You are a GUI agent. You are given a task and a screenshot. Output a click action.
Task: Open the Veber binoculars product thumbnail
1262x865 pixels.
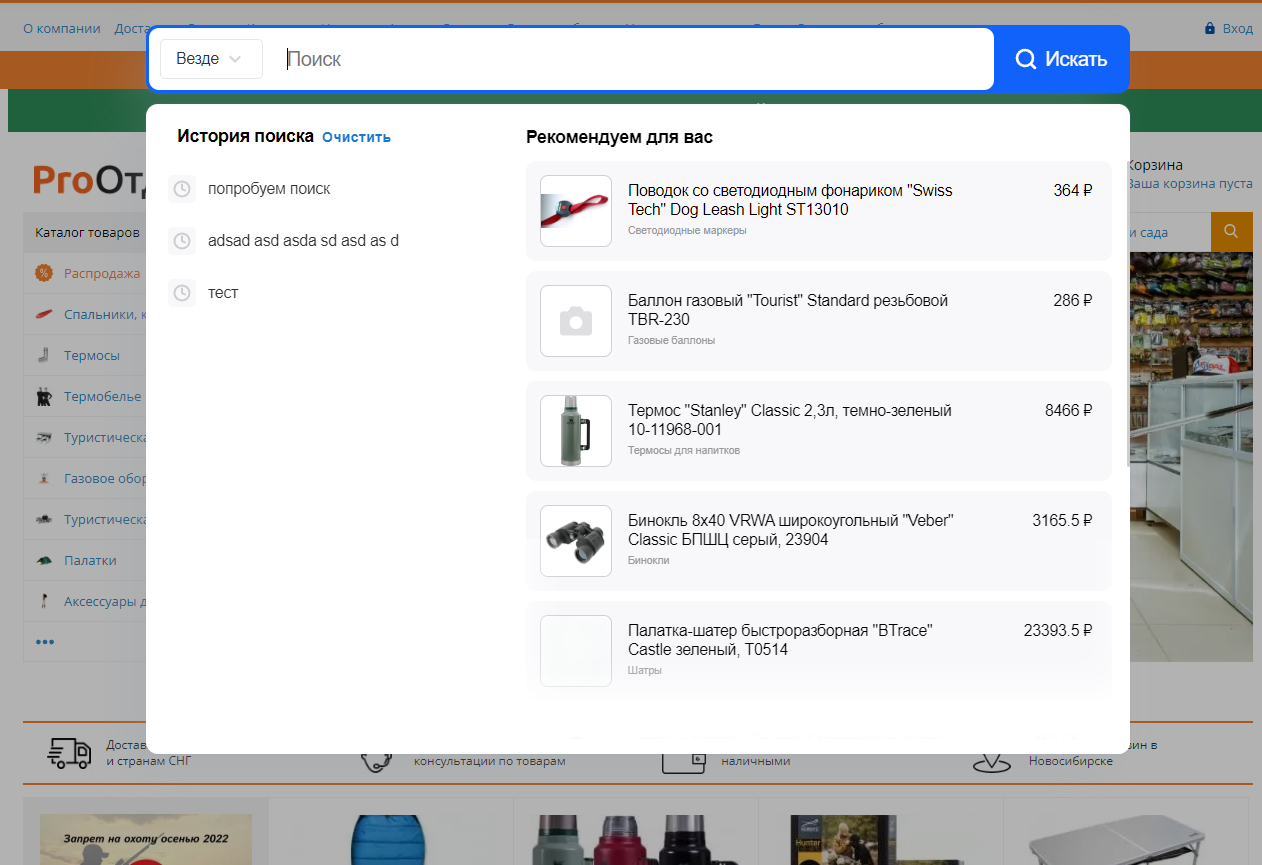tap(576, 541)
